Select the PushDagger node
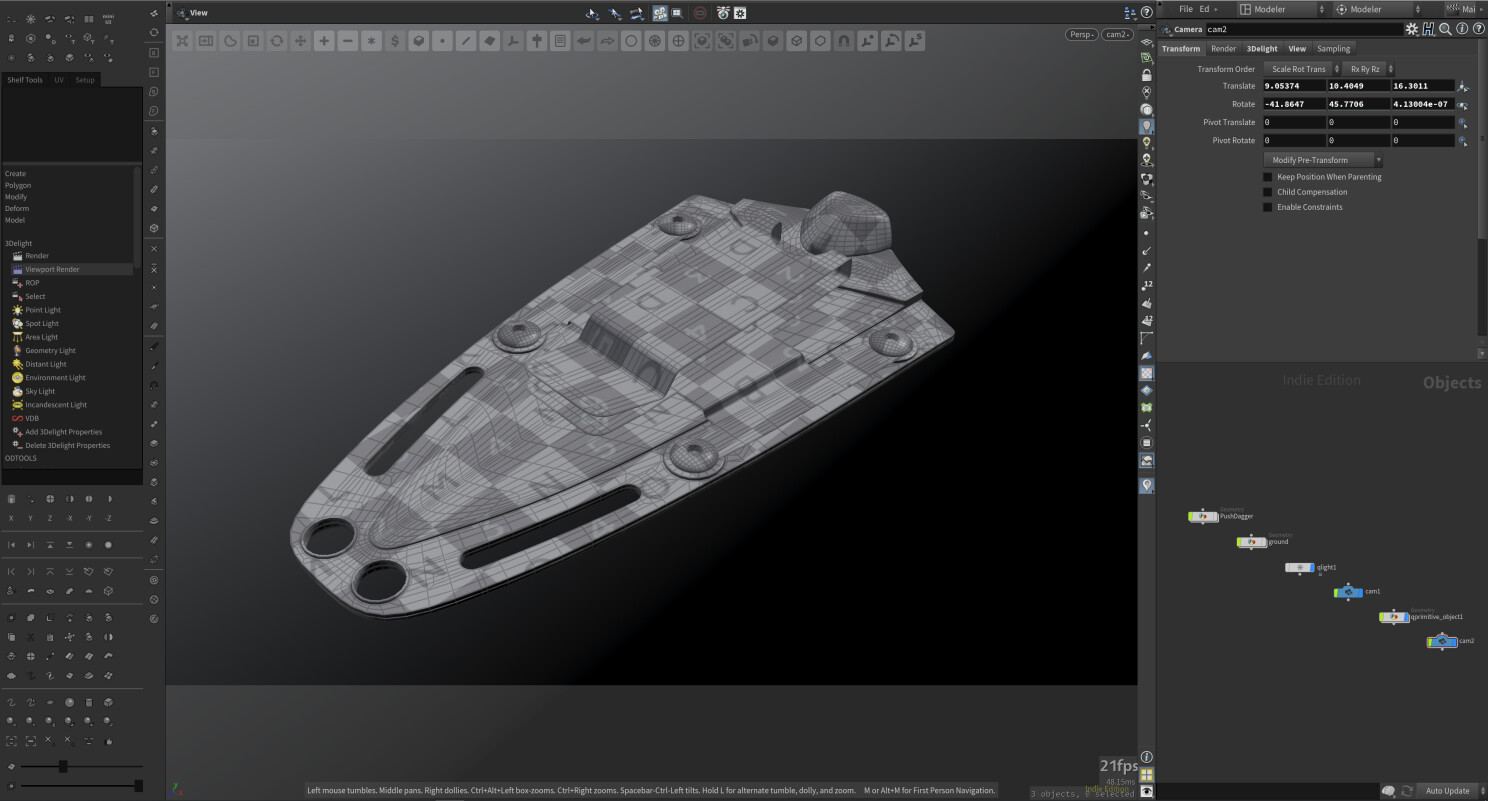The image size is (1488, 801). point(1202,517)
